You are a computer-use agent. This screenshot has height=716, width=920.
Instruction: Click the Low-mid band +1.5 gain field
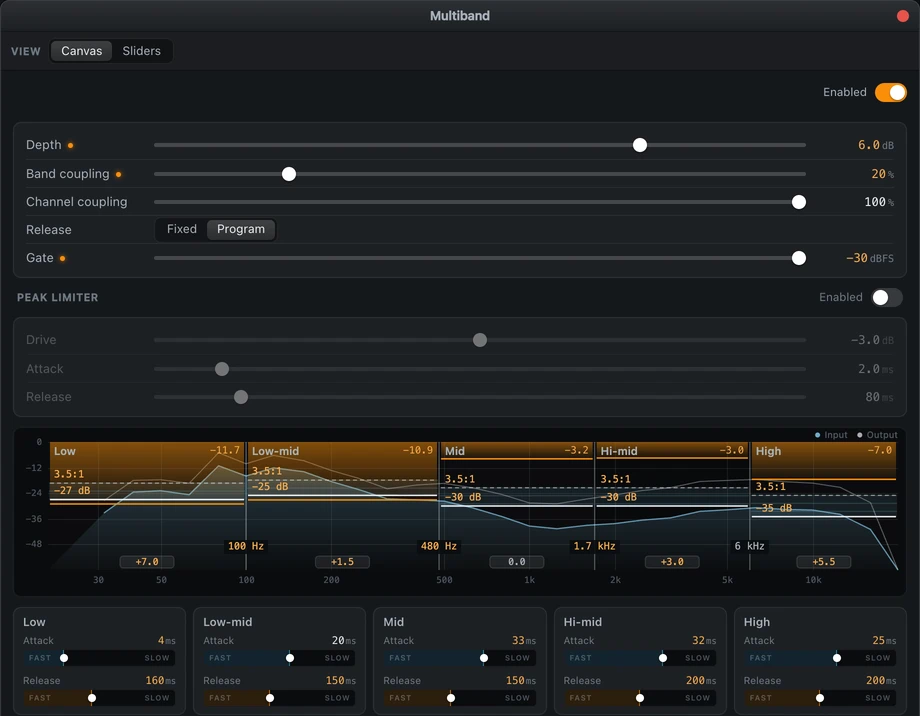coord(342,562)
